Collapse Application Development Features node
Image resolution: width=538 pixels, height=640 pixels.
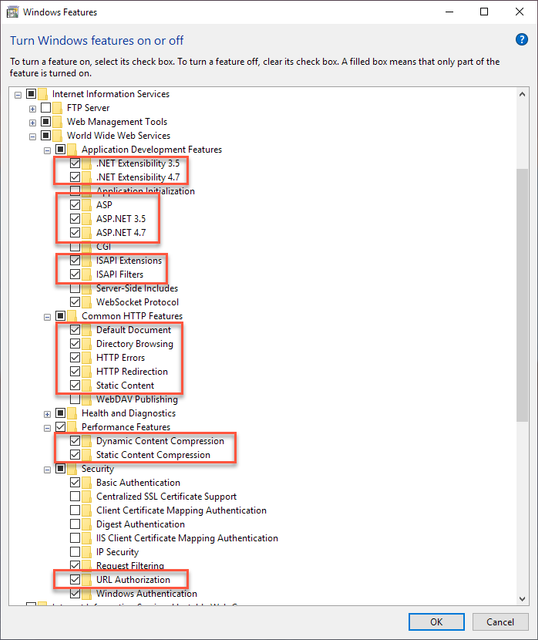point(47,151)
